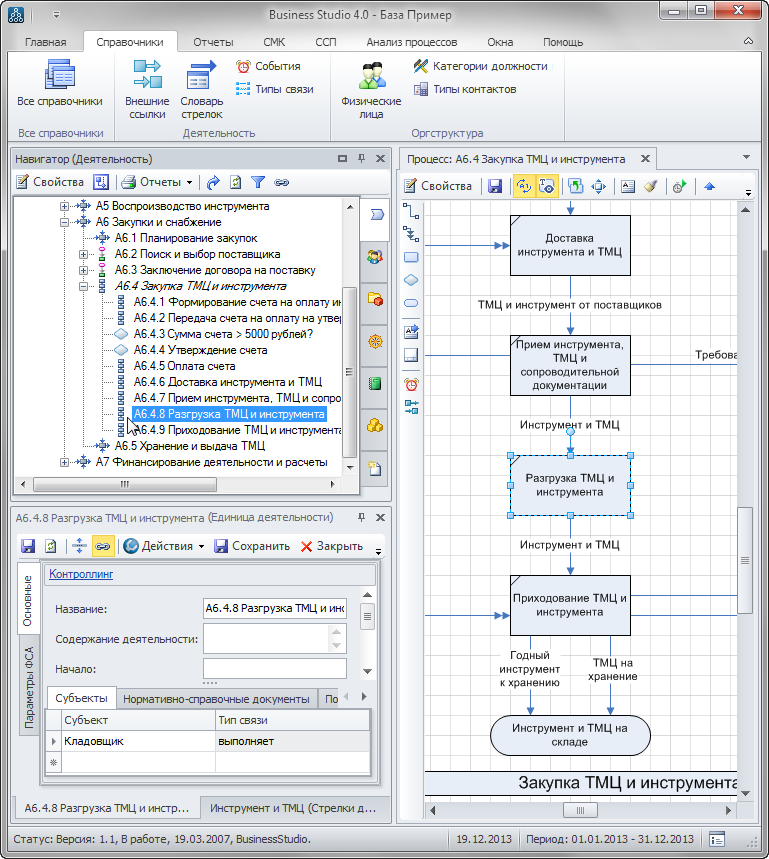Open the Отчеты dropdown in Навигатор toolbar
Viewport: 769px width, 859px height.
158,182
